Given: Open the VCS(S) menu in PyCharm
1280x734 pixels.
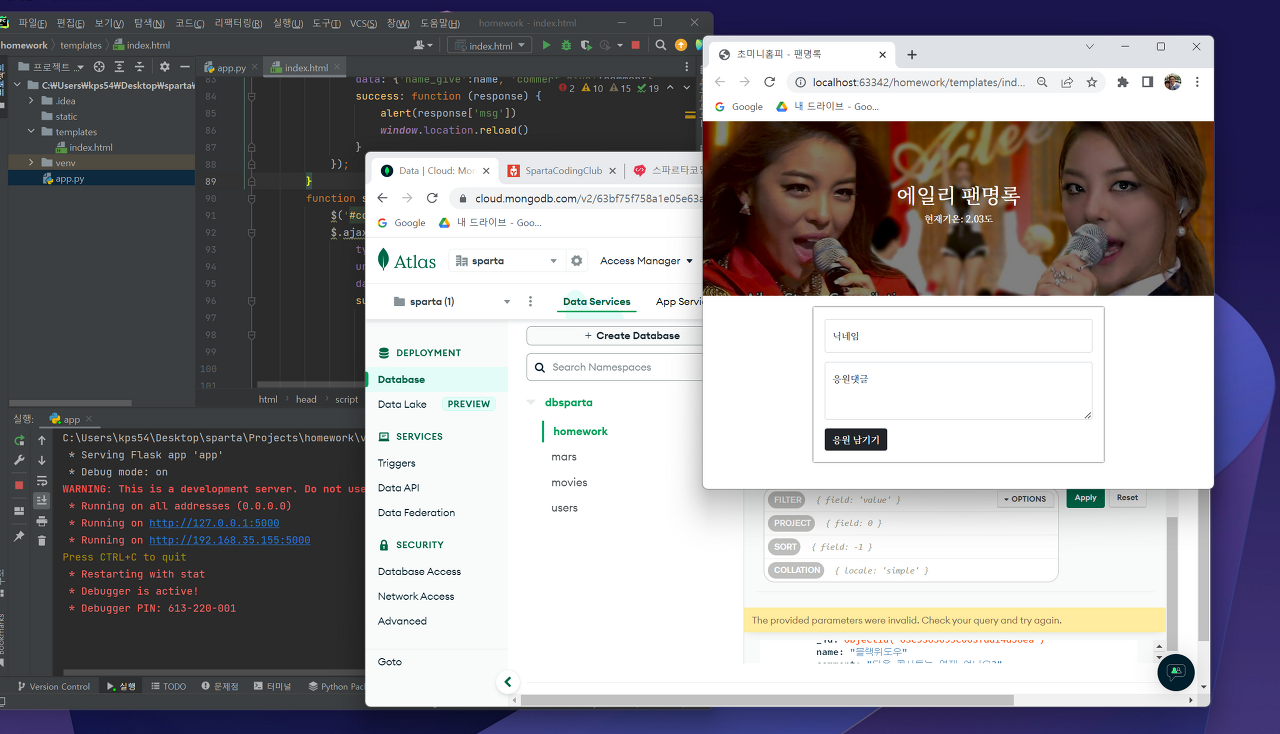Looking at the screenshot, I should [364, 22].
